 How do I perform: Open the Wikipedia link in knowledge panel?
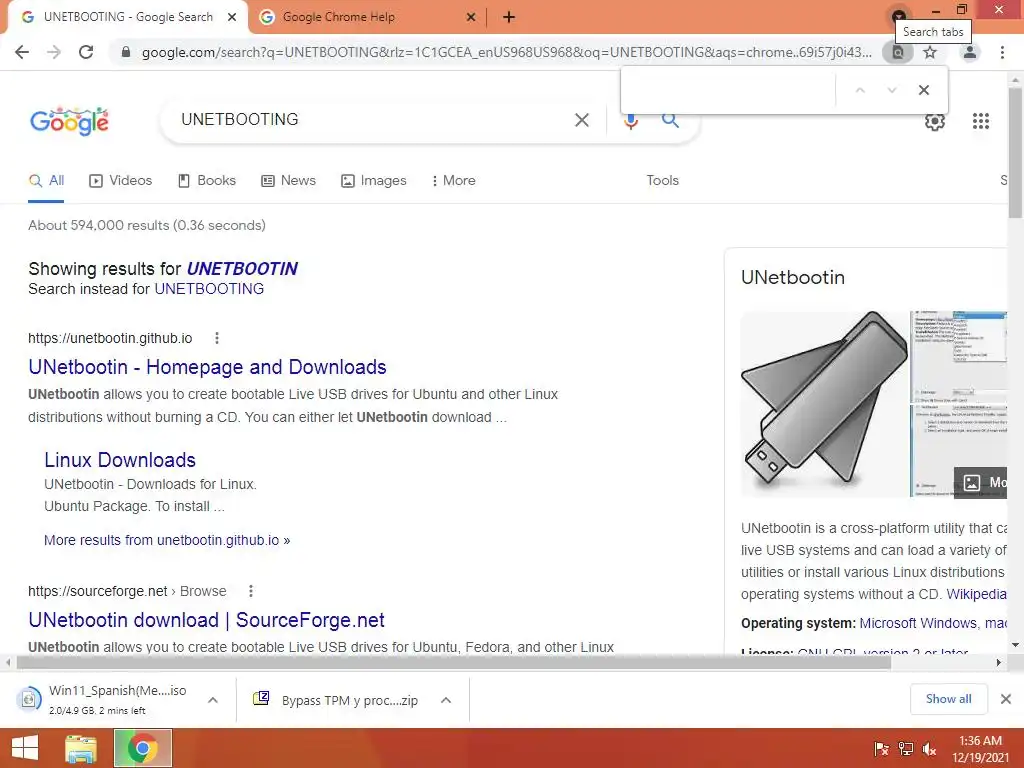[976, 595]
